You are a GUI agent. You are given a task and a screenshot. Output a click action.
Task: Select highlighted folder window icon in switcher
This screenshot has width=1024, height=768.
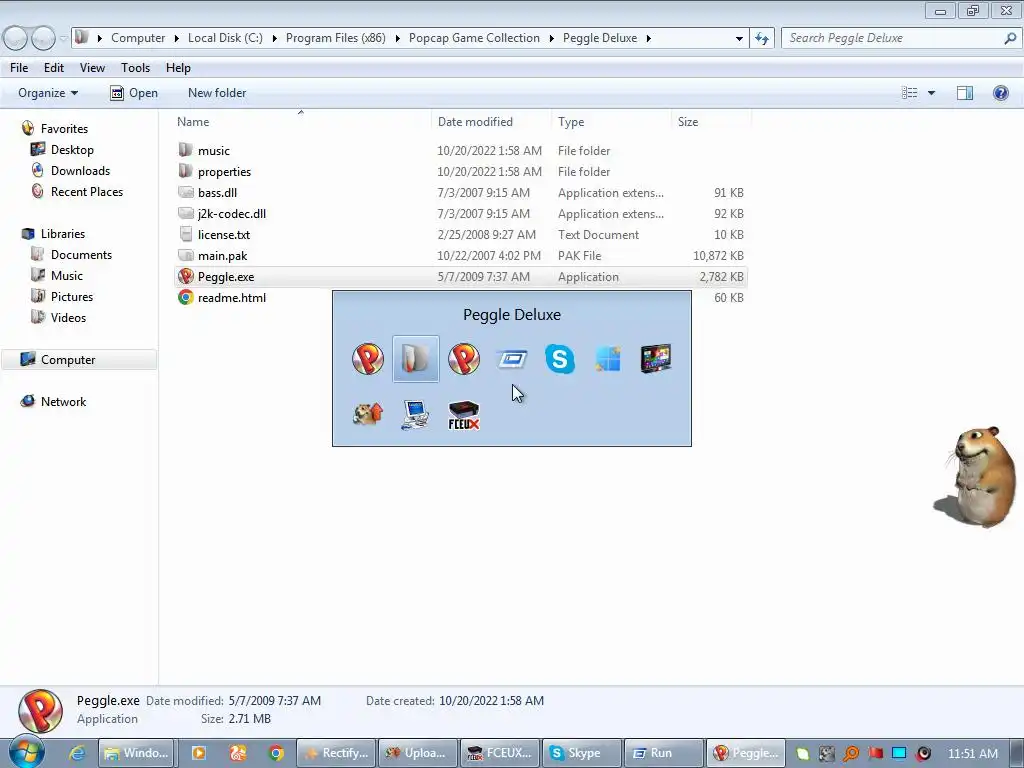pos(416,359)
